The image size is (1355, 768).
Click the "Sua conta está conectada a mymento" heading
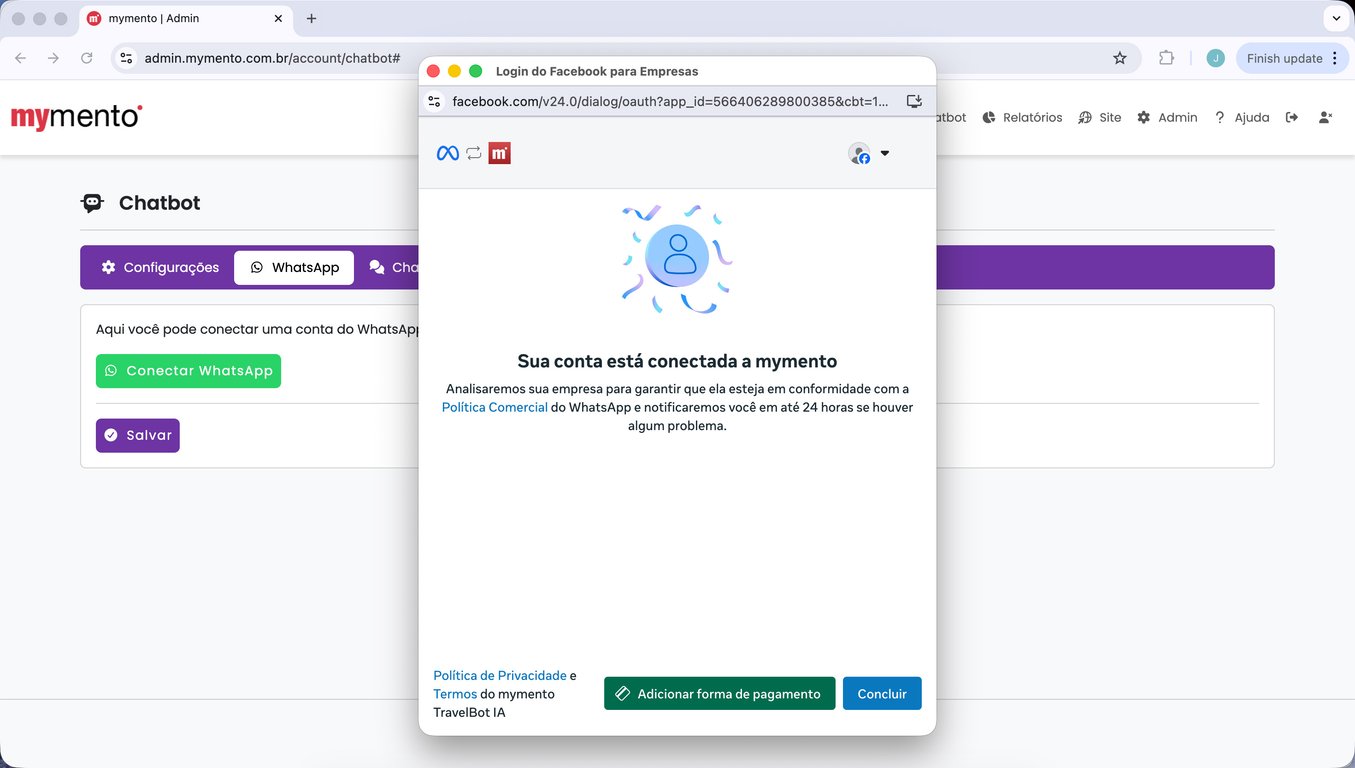[677, 361]
